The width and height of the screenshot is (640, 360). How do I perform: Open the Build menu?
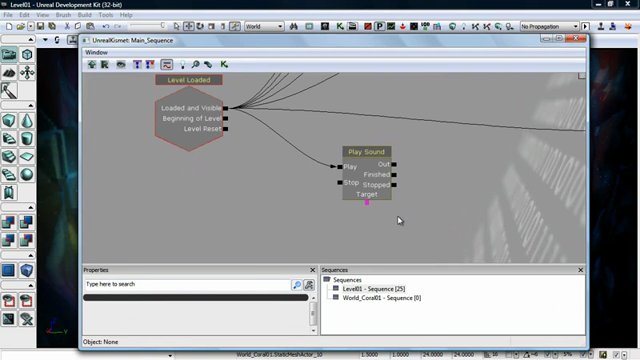point(84,15)
